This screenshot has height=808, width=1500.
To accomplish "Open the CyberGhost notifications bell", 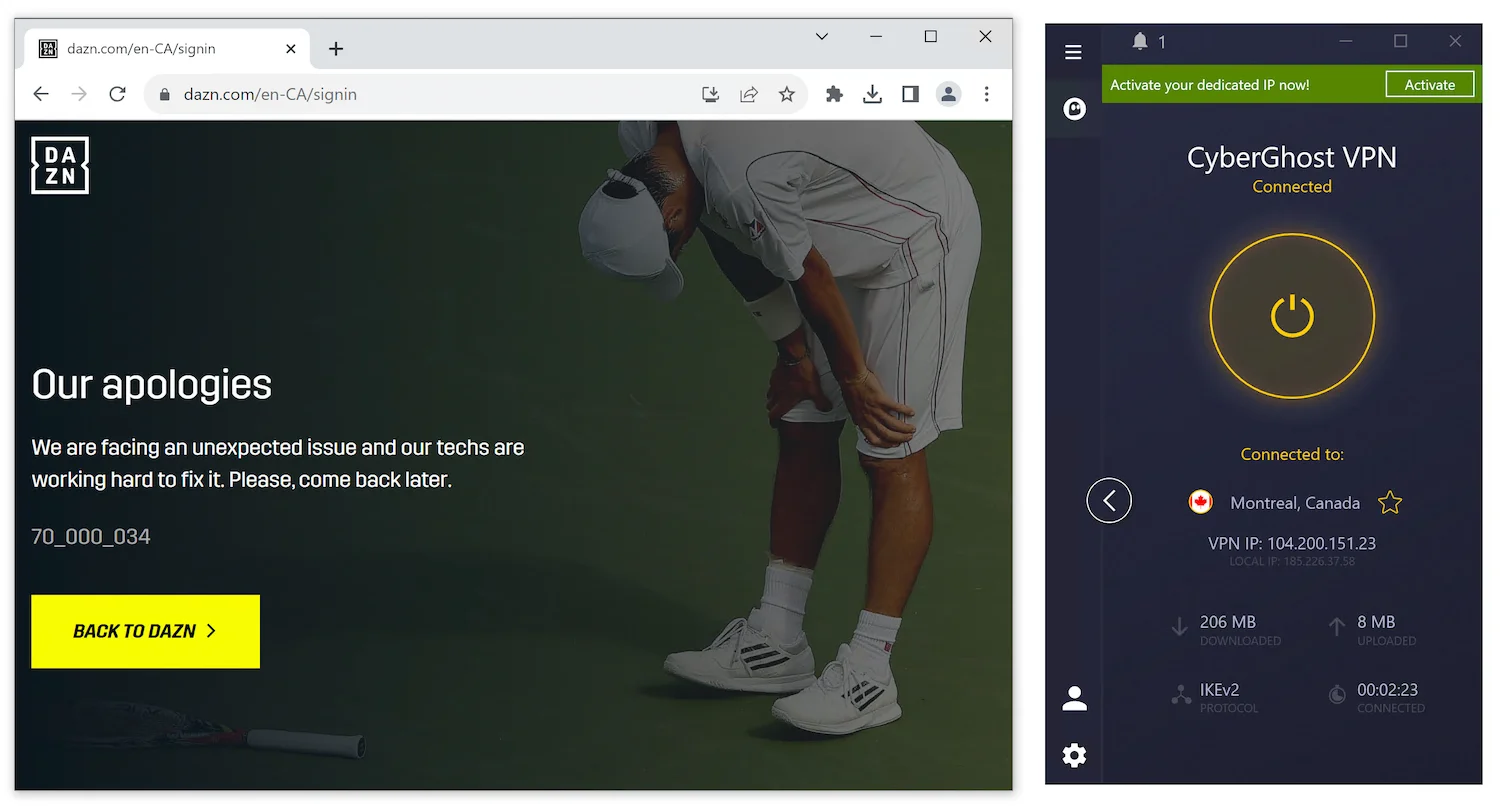I will pyautogui.click(x=1140, y=41).
